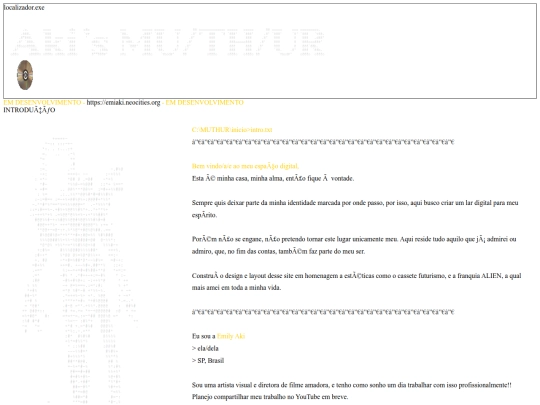This screenshot has width=540, height=405.
Task: Click the https://emiaki.neocities.org address text
Action: [123, 103]
